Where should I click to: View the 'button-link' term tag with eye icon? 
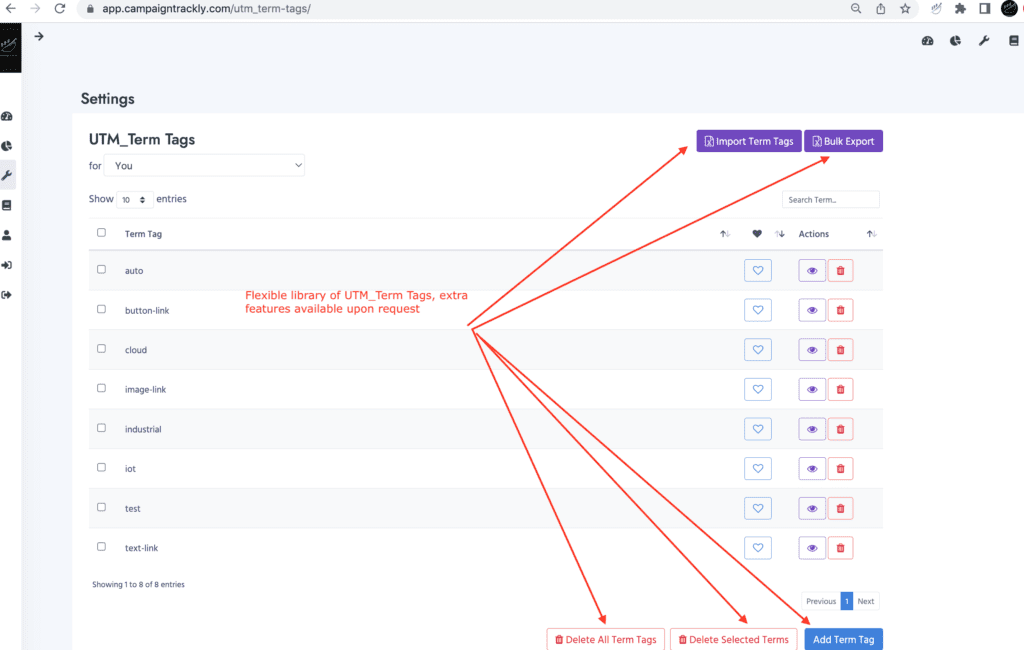(x=812, y=310)
